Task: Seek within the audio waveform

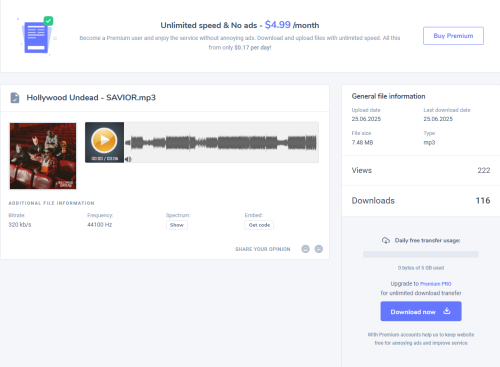Action: point(221,143)
